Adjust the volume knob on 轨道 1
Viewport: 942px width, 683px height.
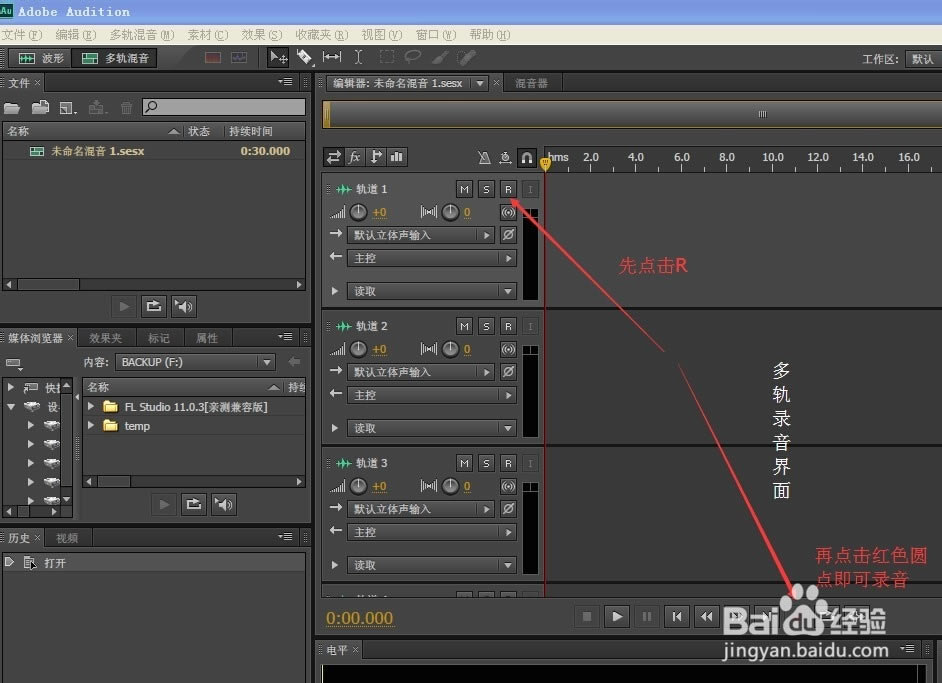pyautogui.click(x=359, y=212)
